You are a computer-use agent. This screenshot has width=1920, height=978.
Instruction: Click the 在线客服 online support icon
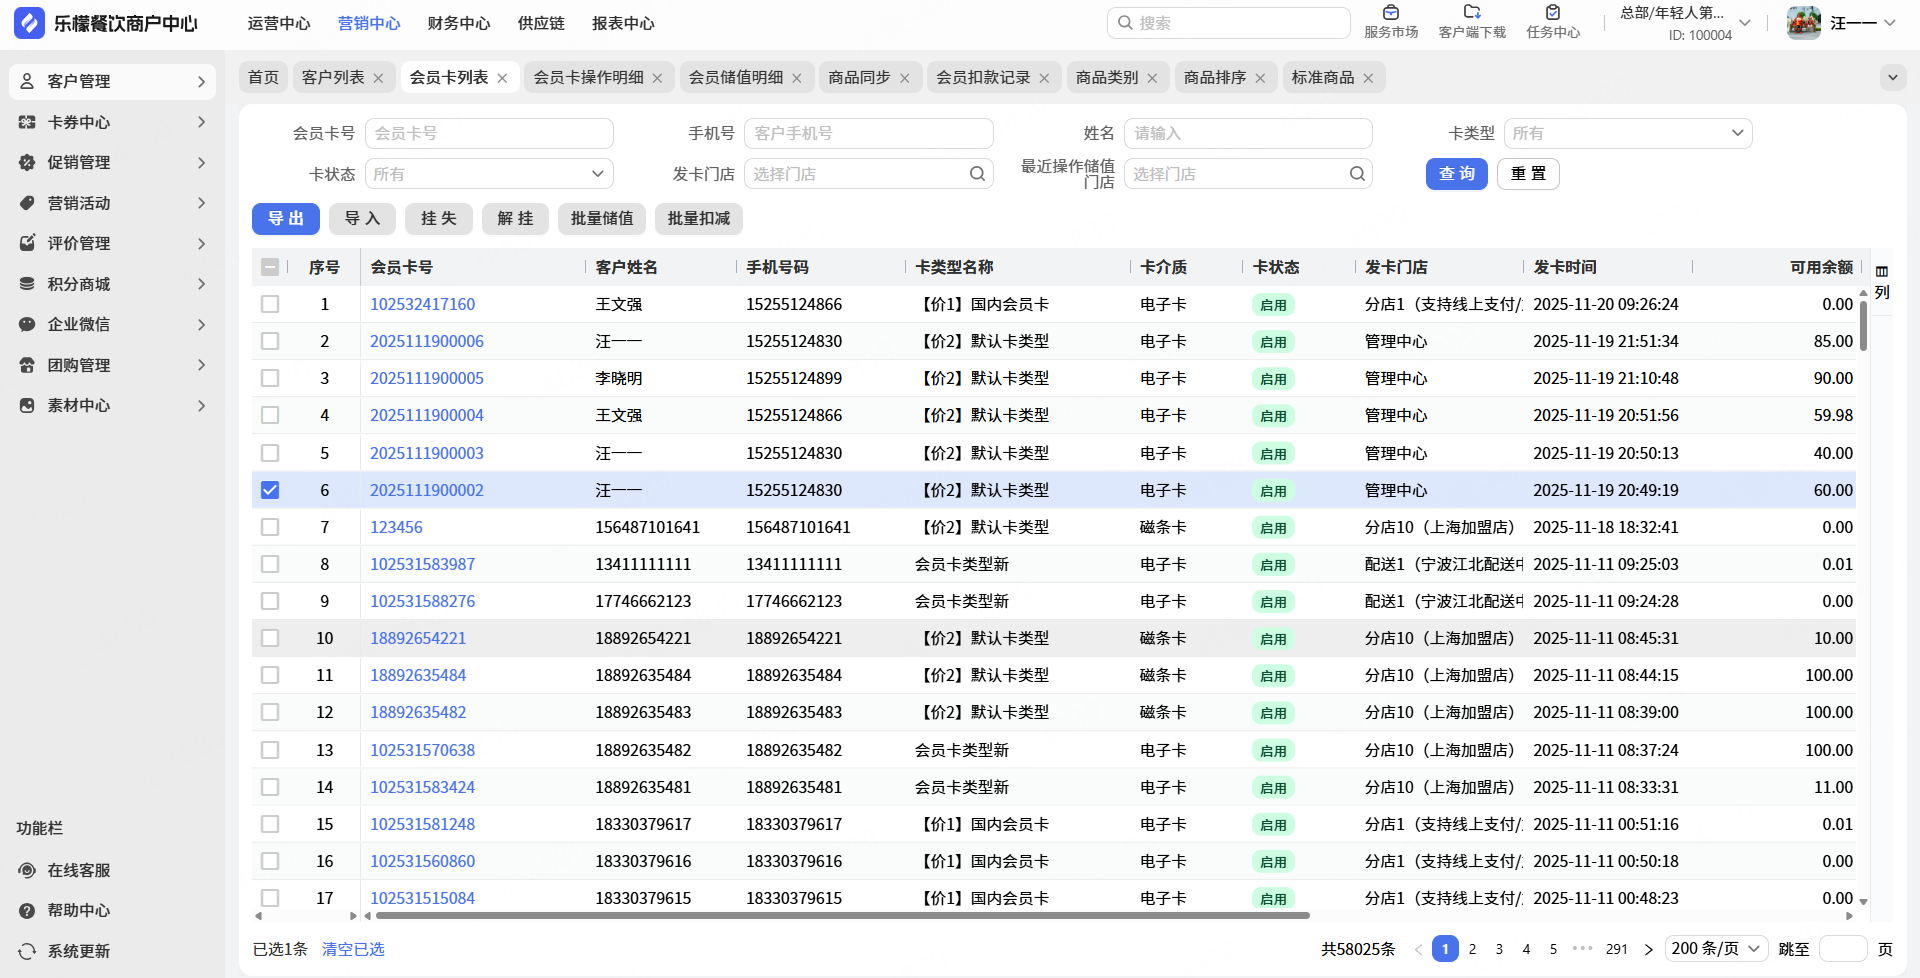coord(27,870)
